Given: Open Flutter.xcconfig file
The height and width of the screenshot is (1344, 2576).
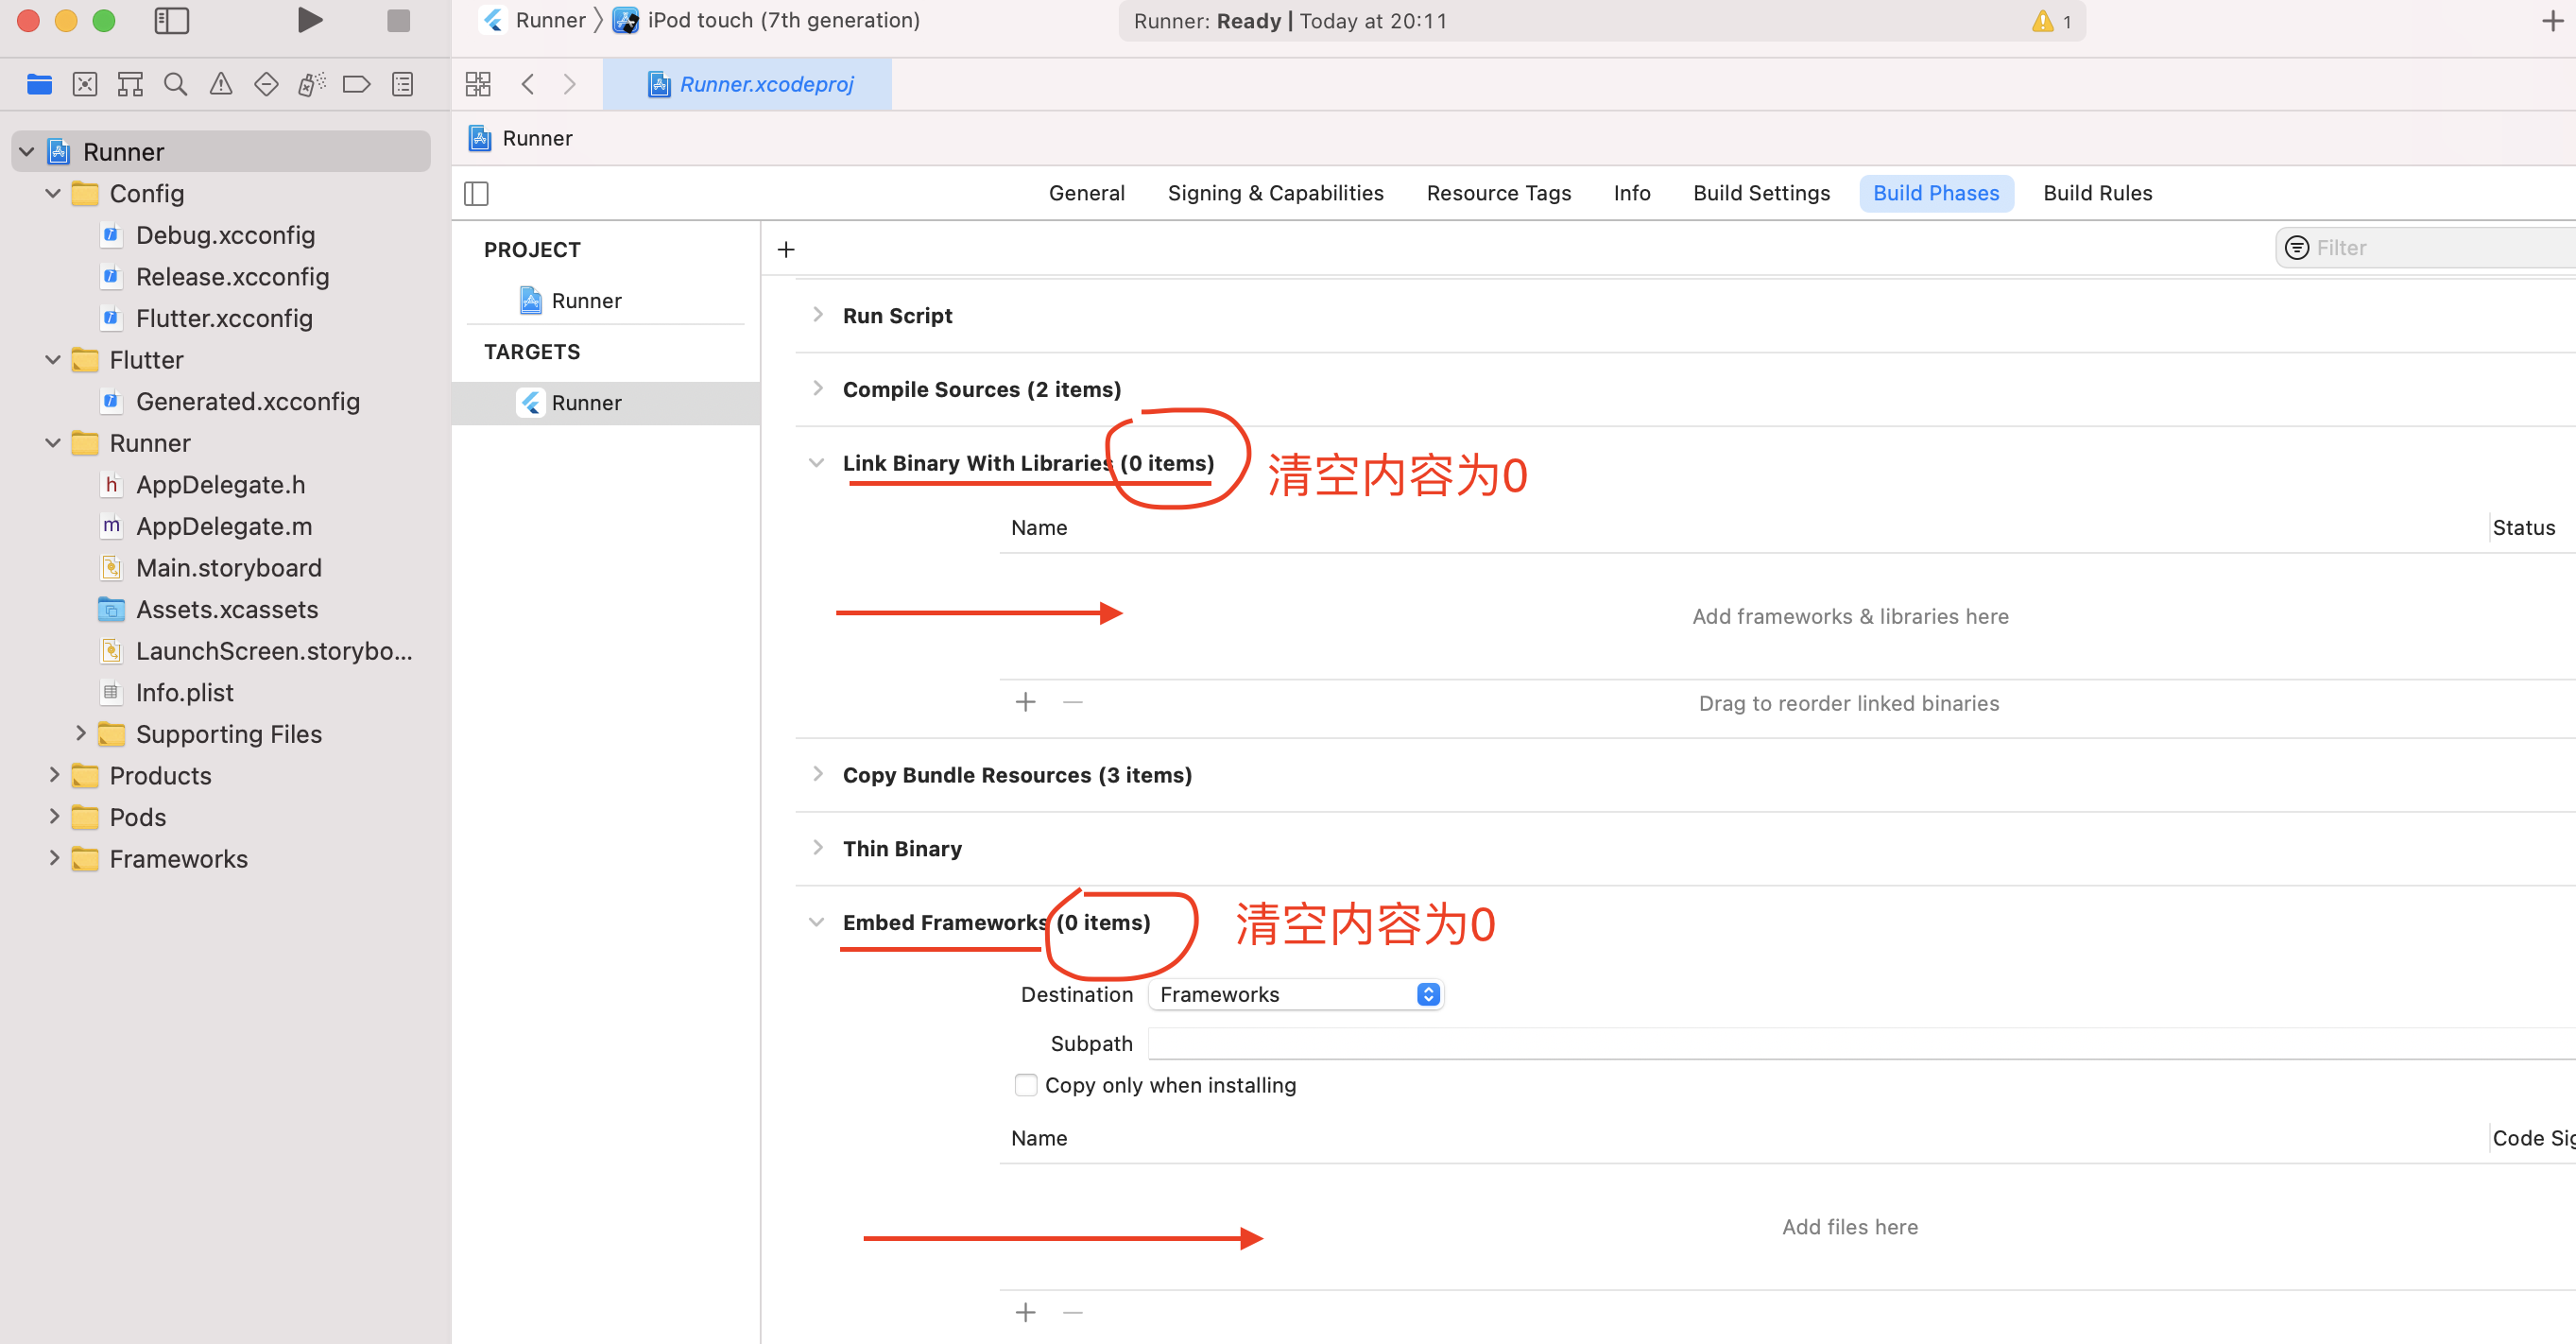Looking at the screenshot, I should [x=223, y=318].
